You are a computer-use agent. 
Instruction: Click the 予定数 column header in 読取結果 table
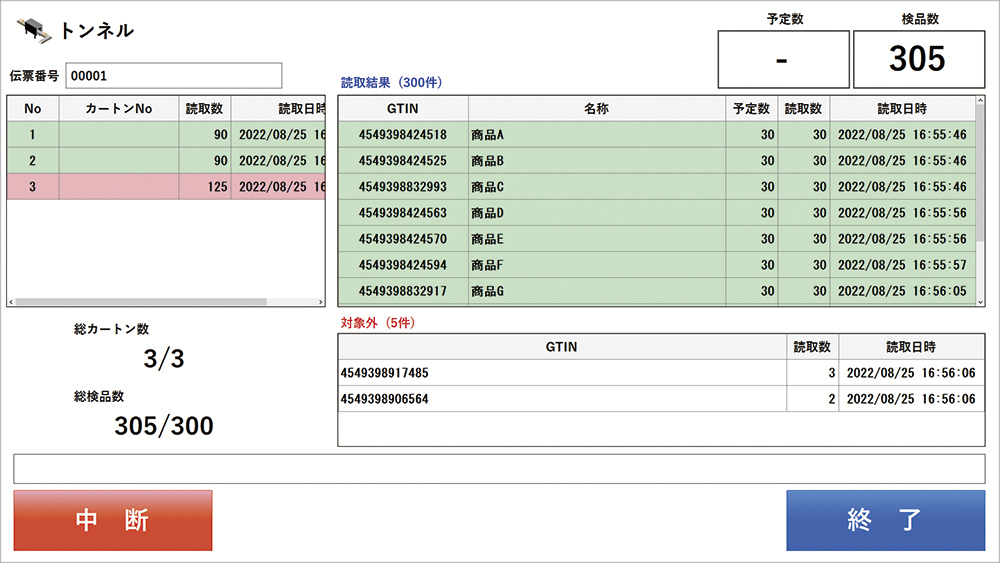pyautogui.click(x=751, y=108)
